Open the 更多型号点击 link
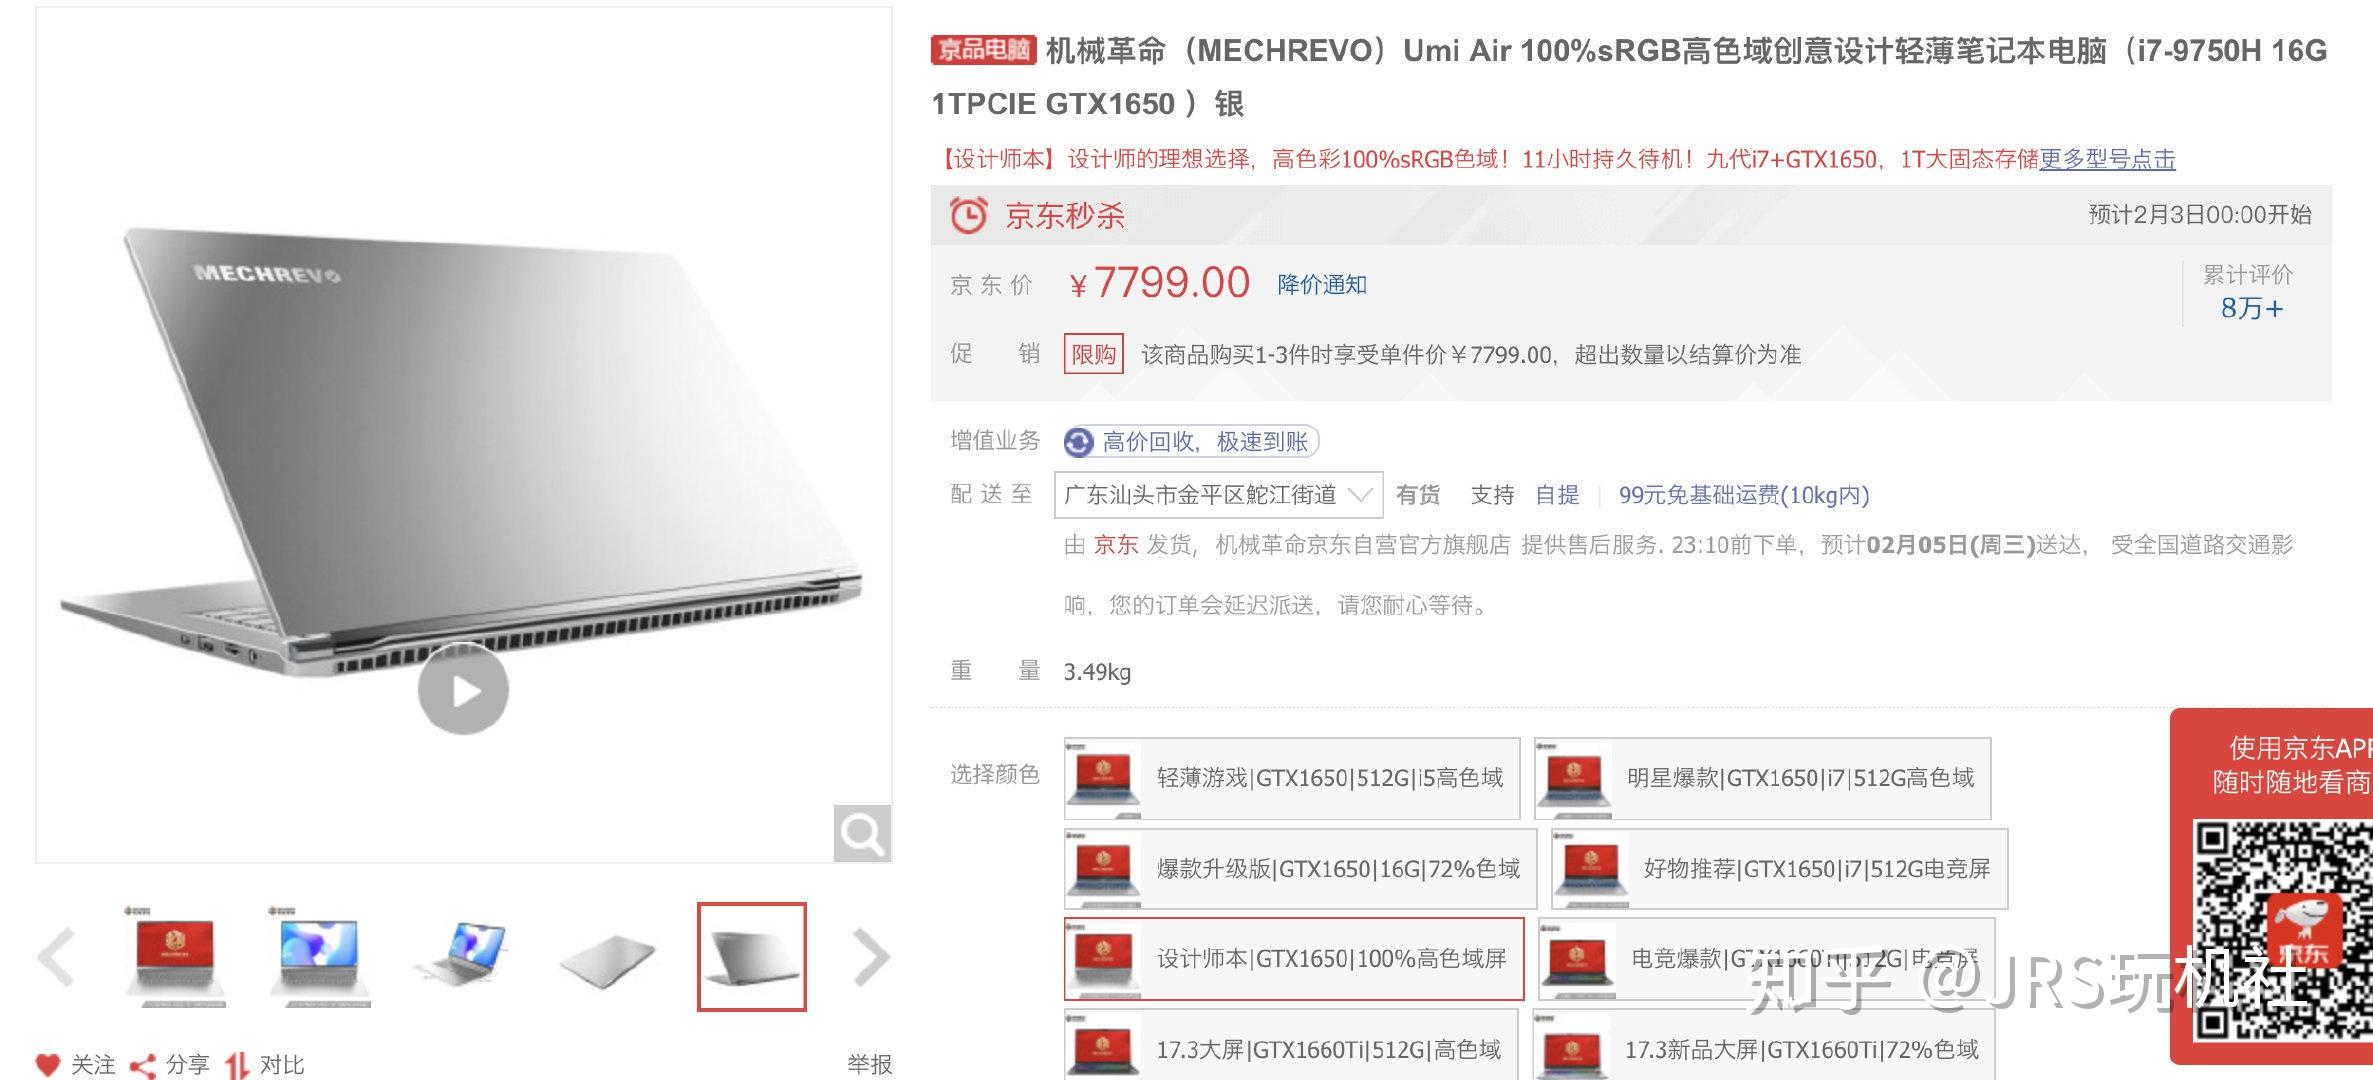The width and height of the screenshot is (2373, 1080). 2107,159
